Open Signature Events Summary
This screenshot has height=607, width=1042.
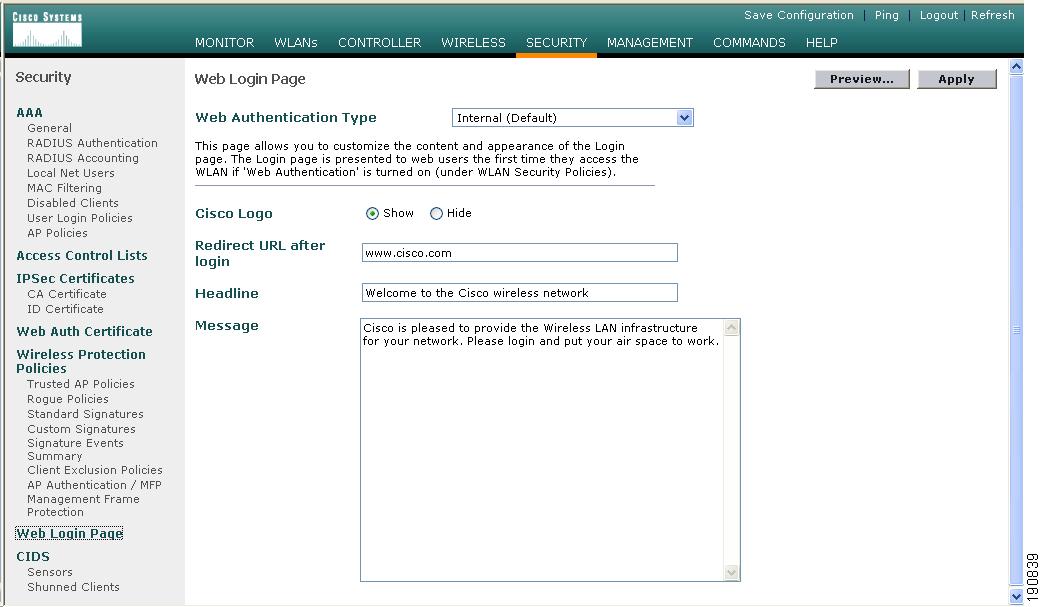(x=75, y=449)
